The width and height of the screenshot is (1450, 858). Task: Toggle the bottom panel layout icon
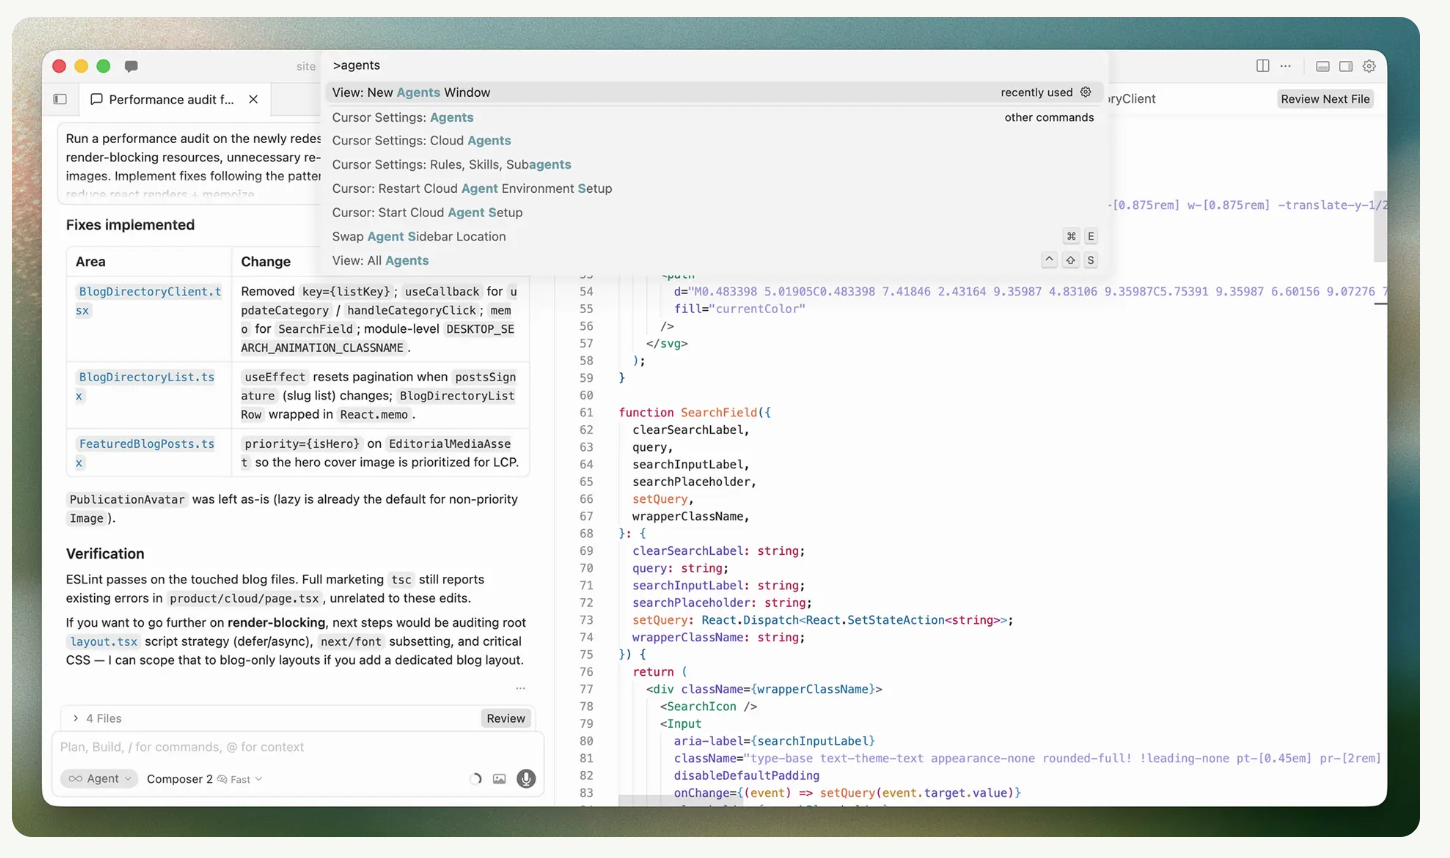pos(1323,66)
